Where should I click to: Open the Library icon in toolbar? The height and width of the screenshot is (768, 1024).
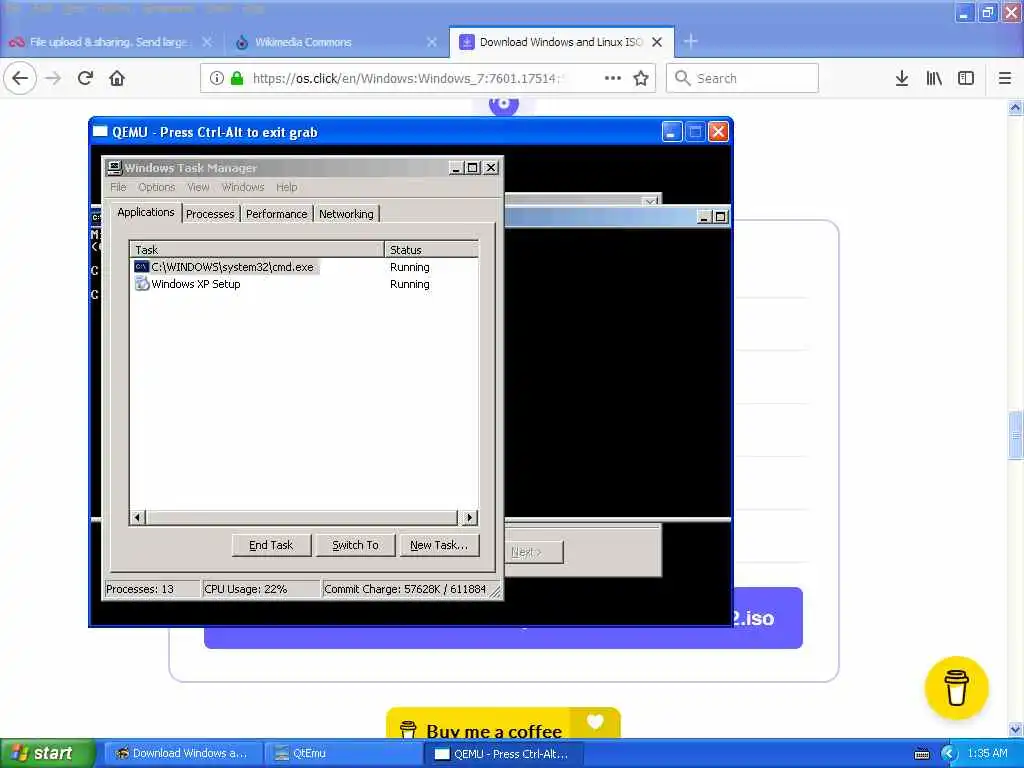coord(934,78)
